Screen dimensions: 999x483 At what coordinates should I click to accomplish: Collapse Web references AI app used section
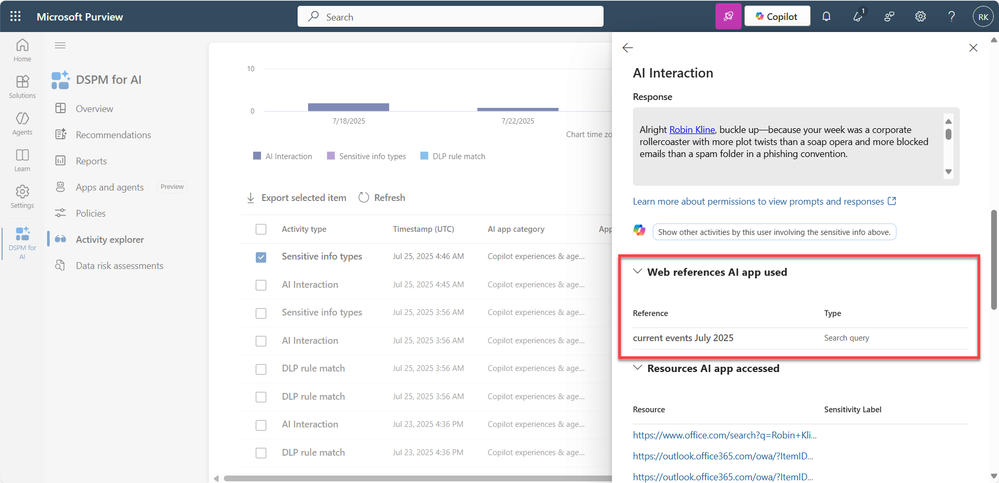pos(638,272)
